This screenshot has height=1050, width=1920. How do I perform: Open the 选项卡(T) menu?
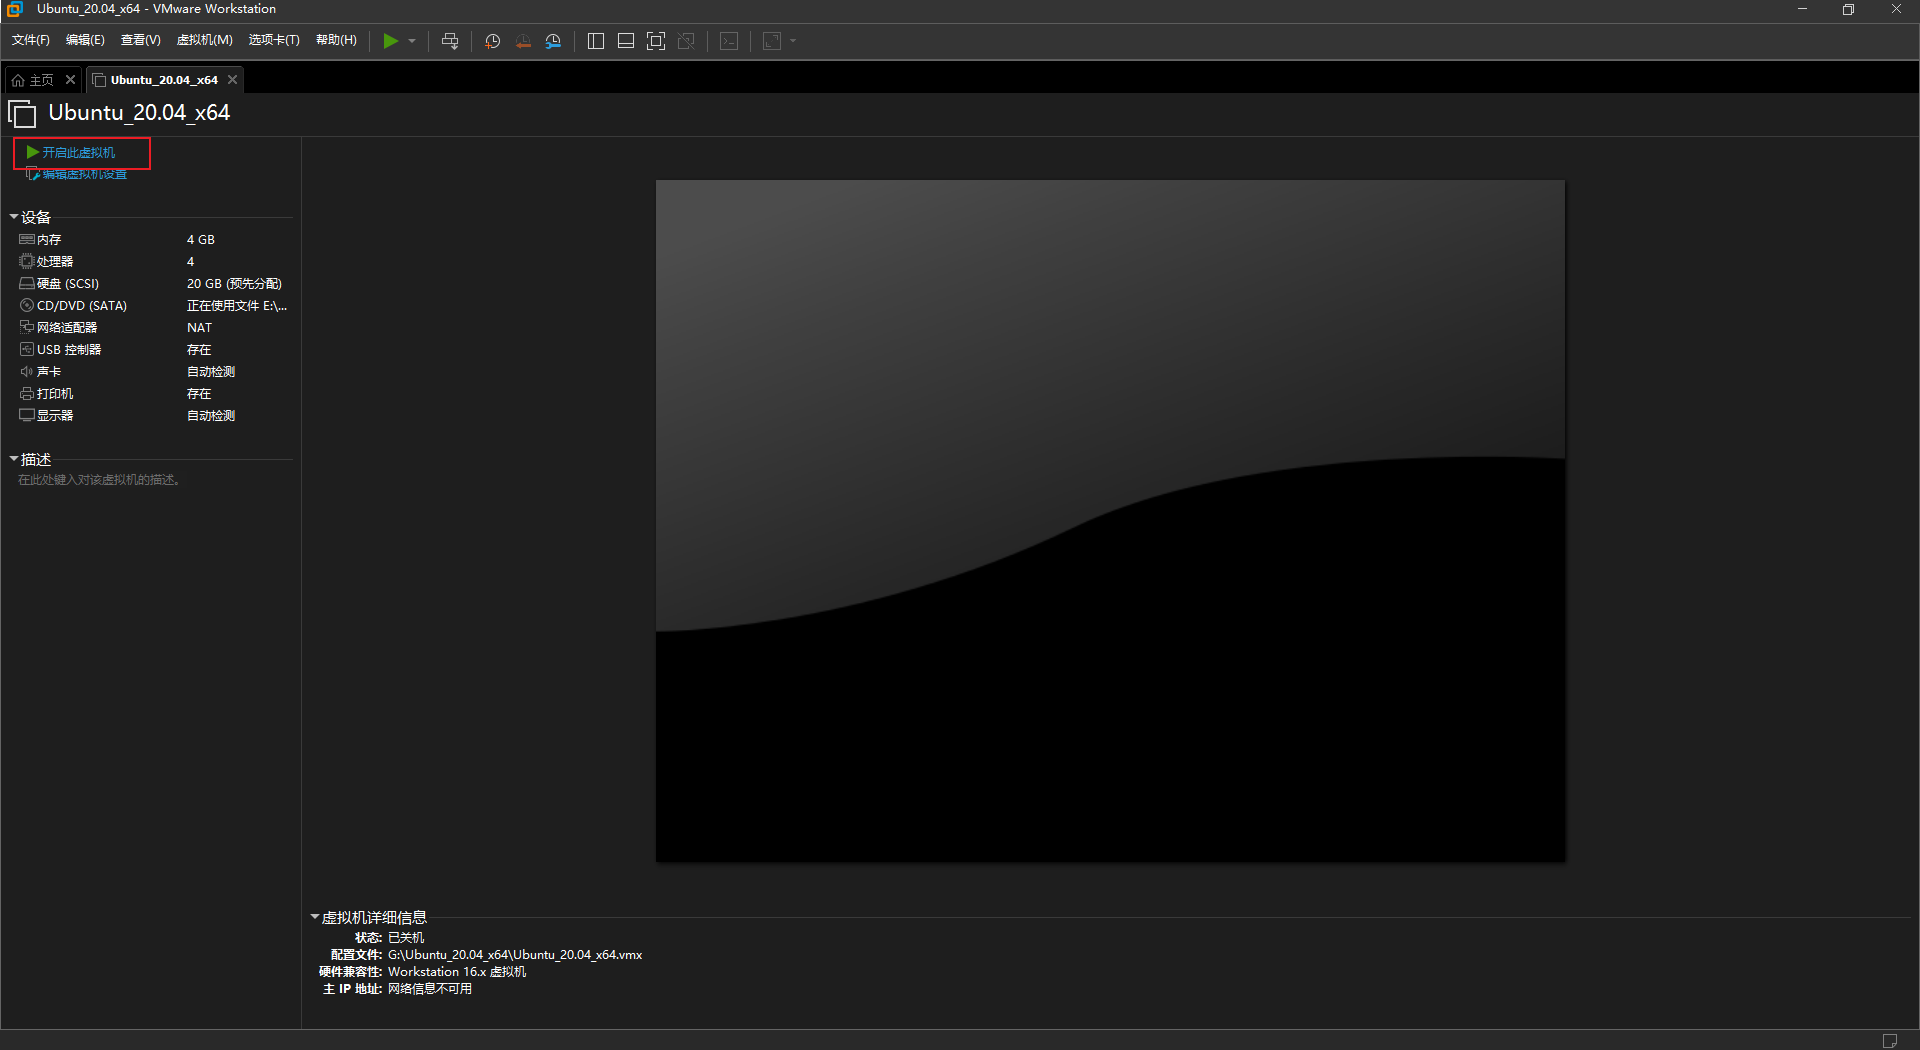(274, 40)
